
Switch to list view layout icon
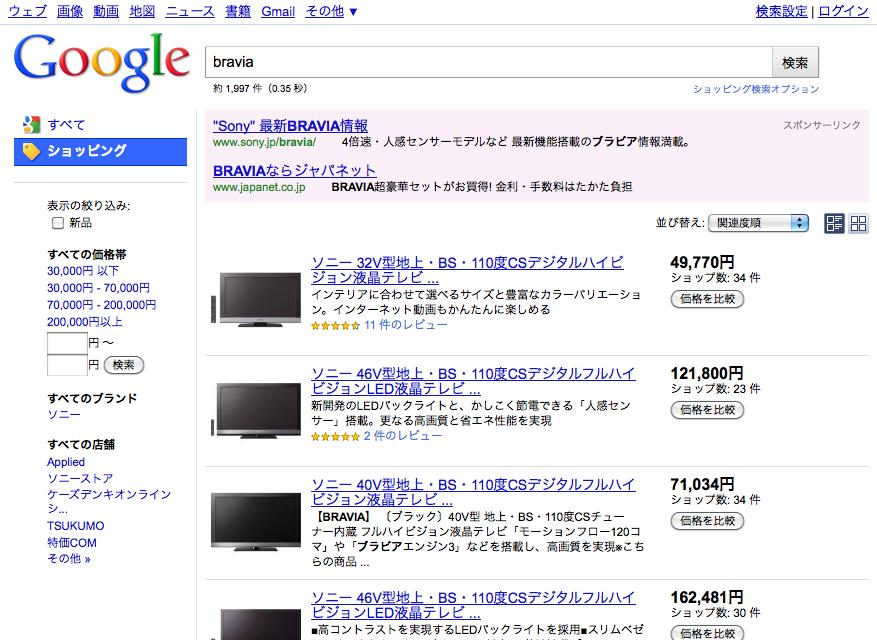click(x=834, y=223)
